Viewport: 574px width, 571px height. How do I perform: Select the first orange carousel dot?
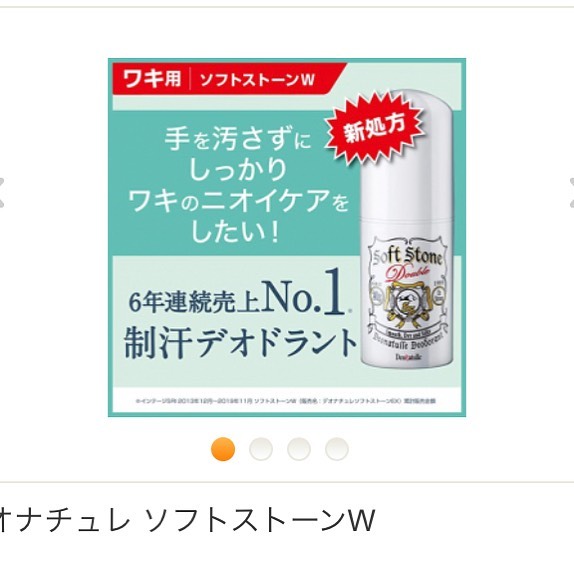pyautogui.click(x=223, y=449)
